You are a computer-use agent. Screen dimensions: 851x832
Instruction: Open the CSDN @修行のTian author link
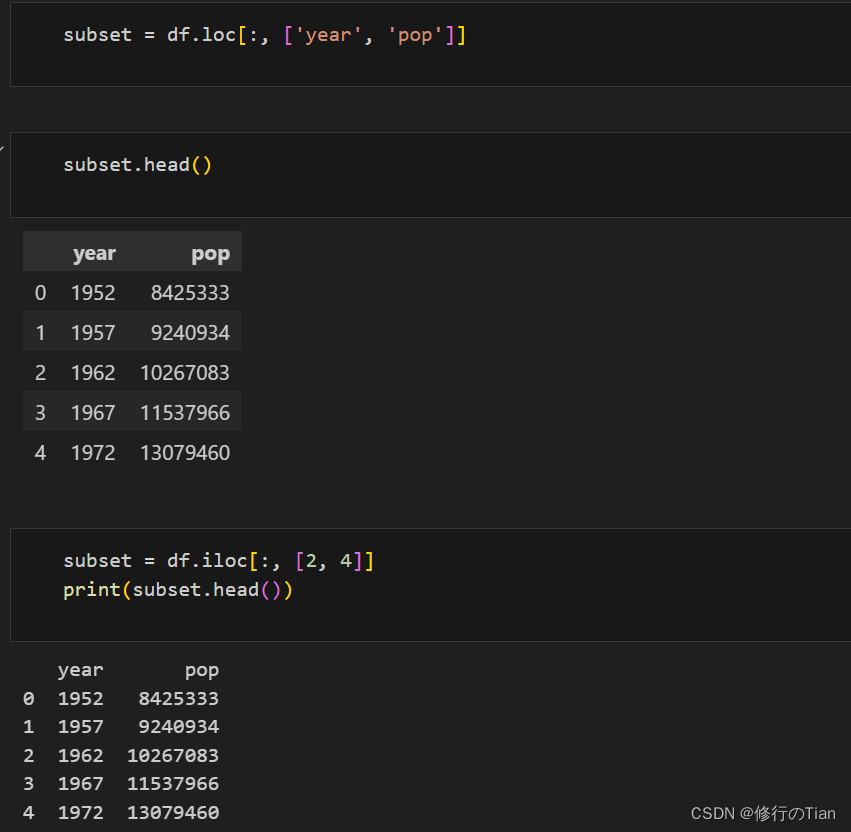tap(766, 814)
